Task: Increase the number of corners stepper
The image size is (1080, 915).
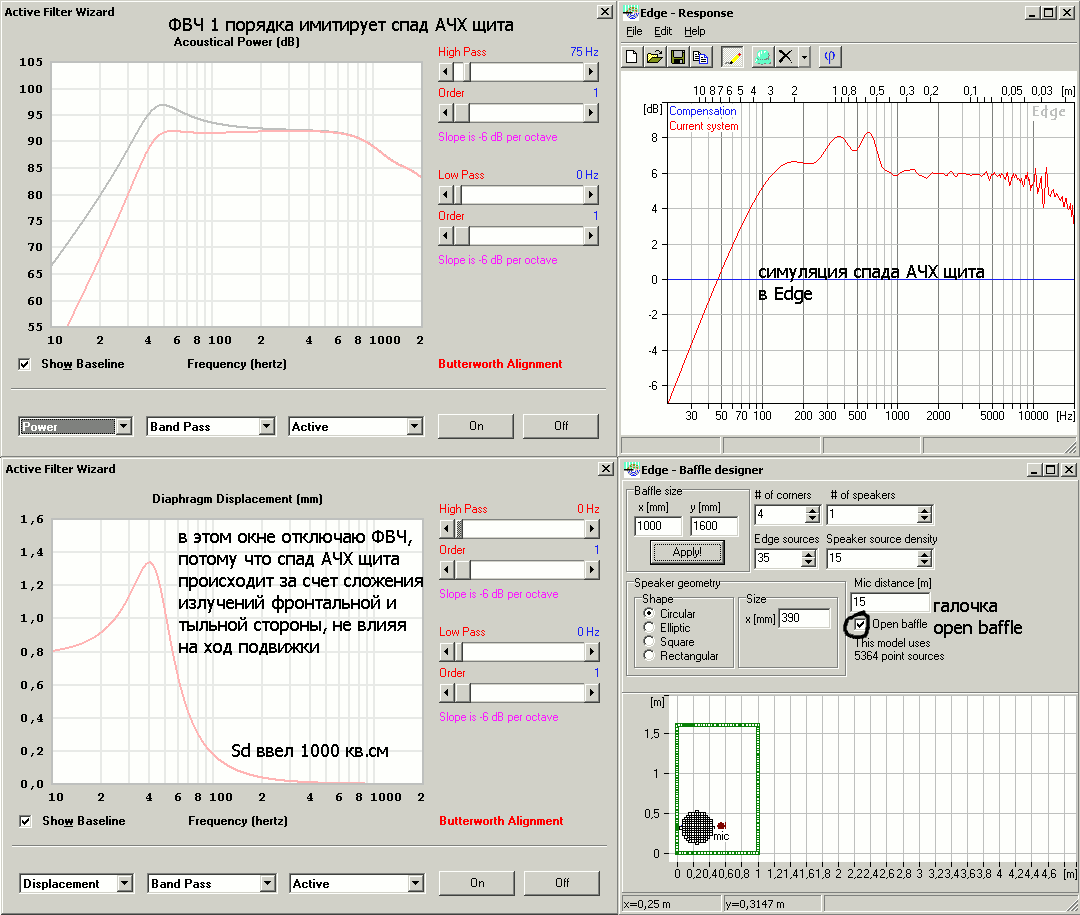Action: 813,511
